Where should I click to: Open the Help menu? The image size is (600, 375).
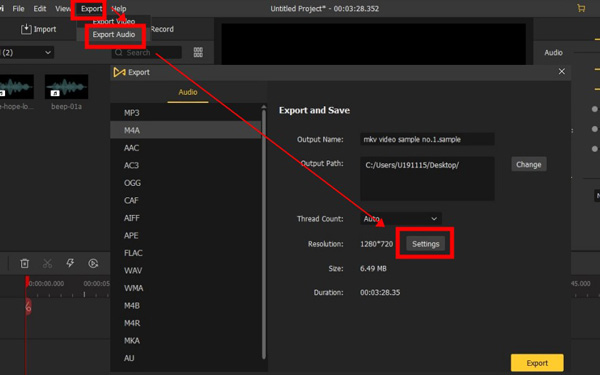(119, 8)
